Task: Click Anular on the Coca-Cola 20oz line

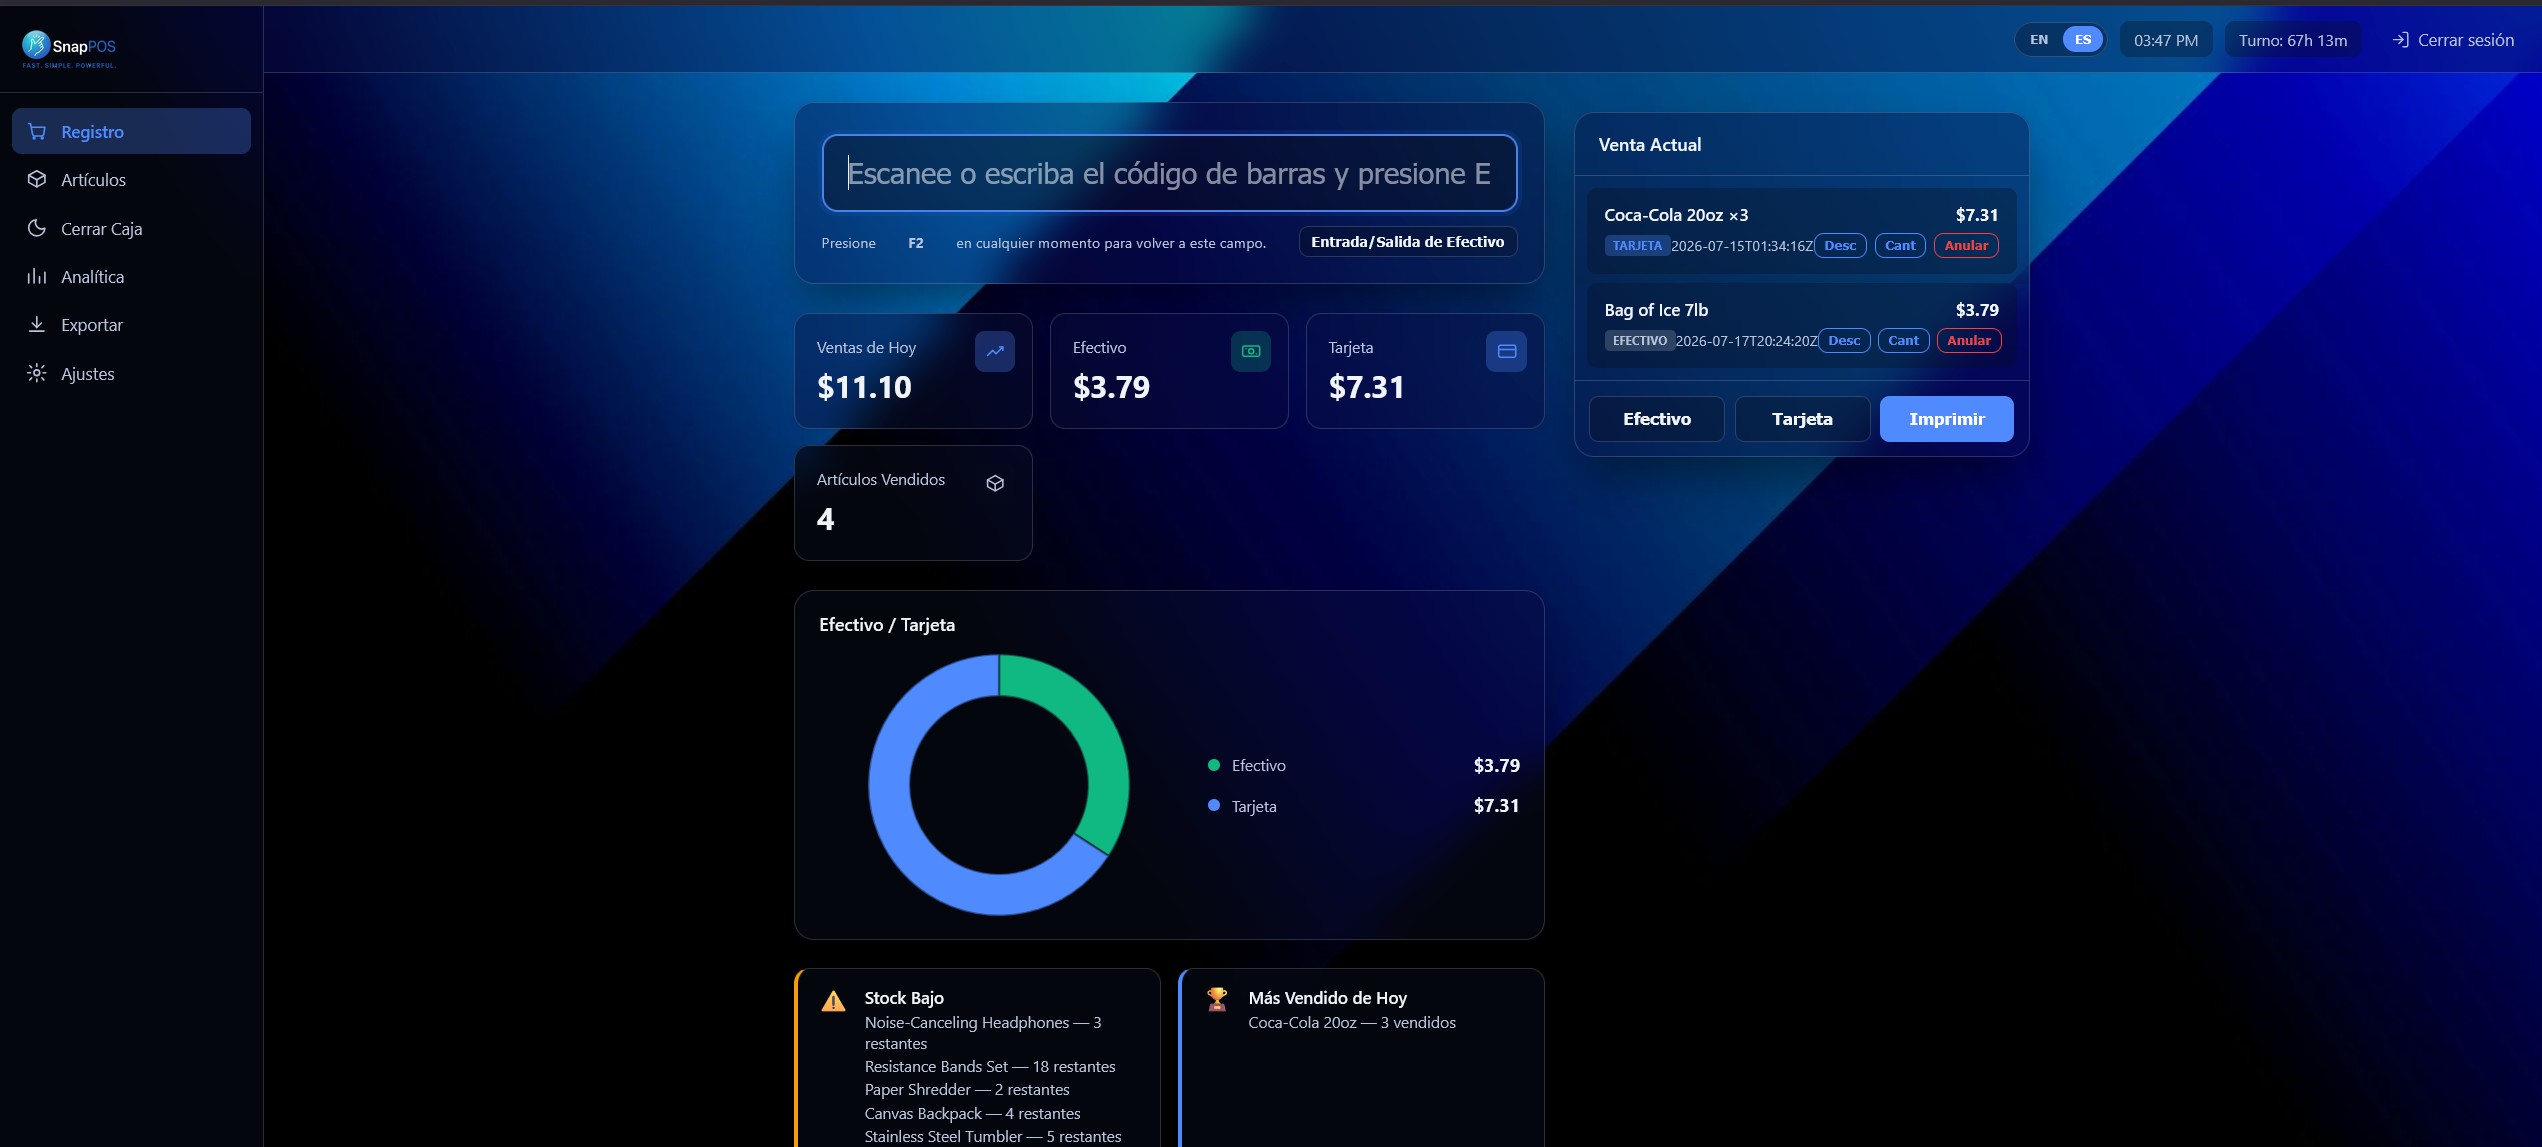Action: click(x=1966, y=245)
